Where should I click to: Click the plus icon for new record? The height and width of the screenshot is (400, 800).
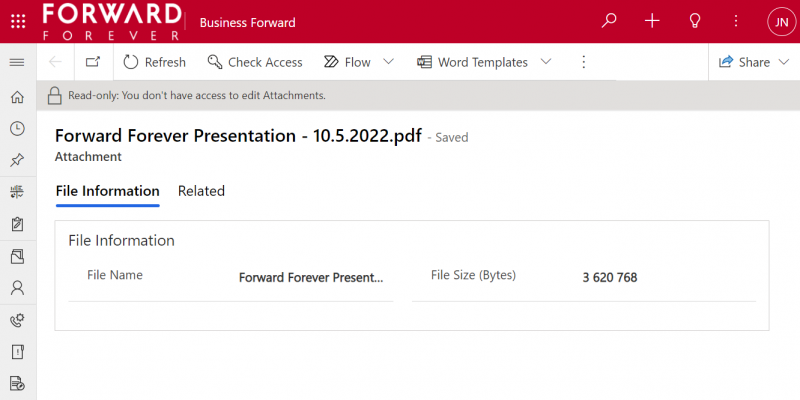click(652, 21)
